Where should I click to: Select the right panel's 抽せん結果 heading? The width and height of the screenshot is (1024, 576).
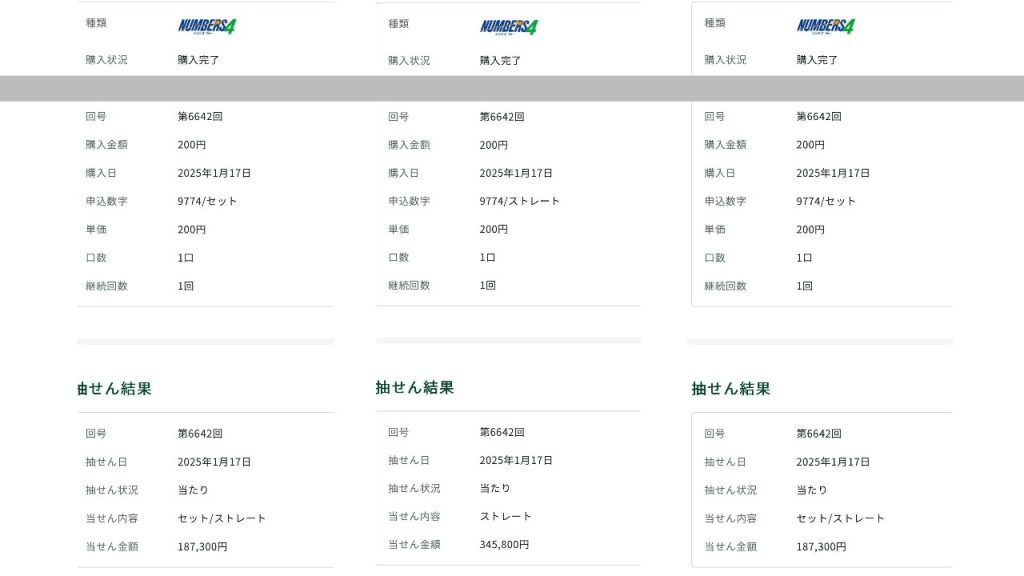pyautogui.click(x=731, y=388)
